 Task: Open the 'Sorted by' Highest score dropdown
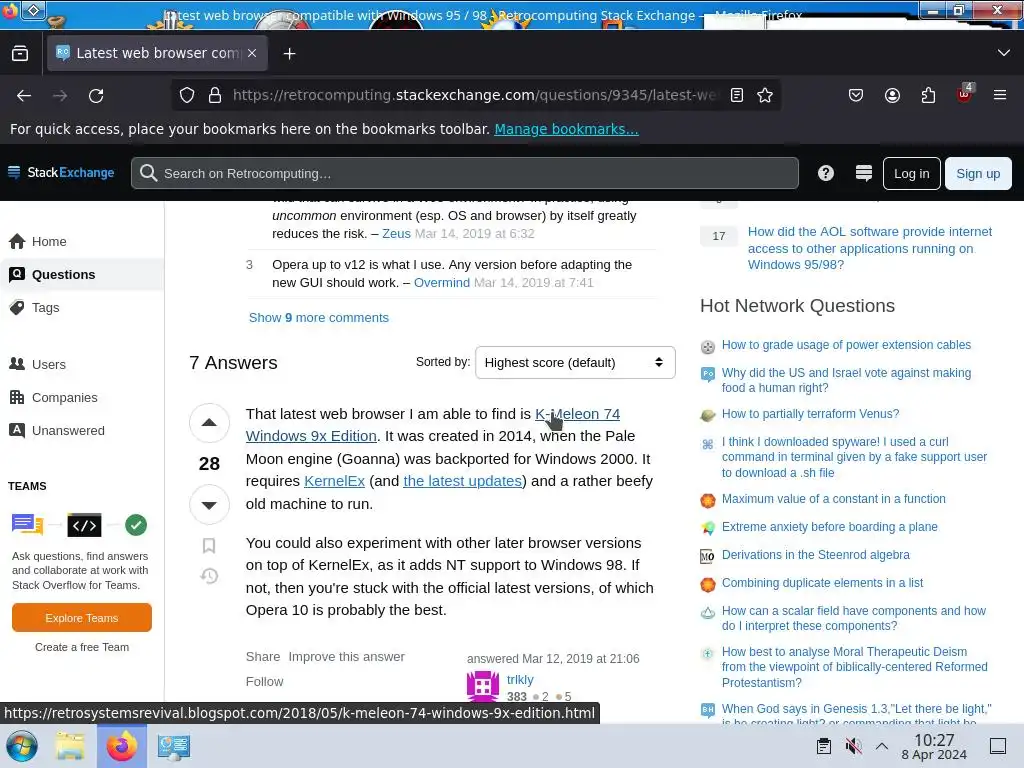point(575,362)
